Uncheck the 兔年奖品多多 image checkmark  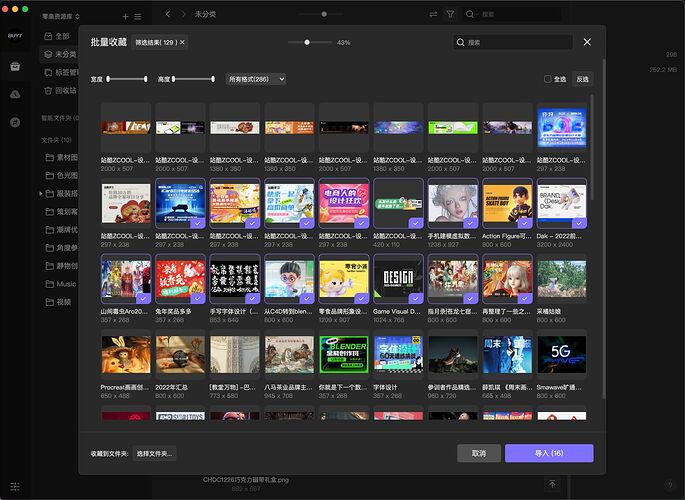coord(198,297)
